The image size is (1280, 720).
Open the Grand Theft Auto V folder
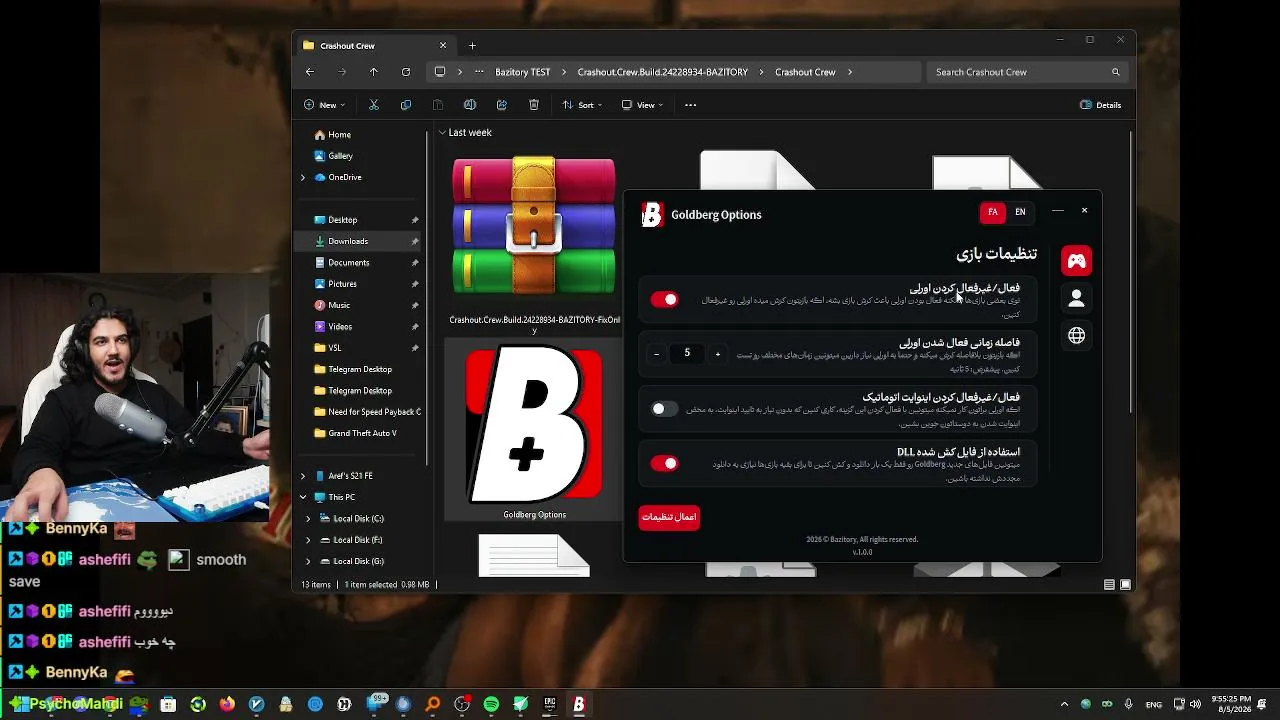tap(362, 433)
